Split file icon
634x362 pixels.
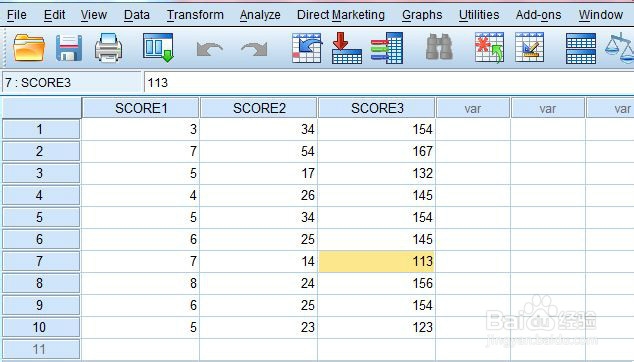pos(581,48)
